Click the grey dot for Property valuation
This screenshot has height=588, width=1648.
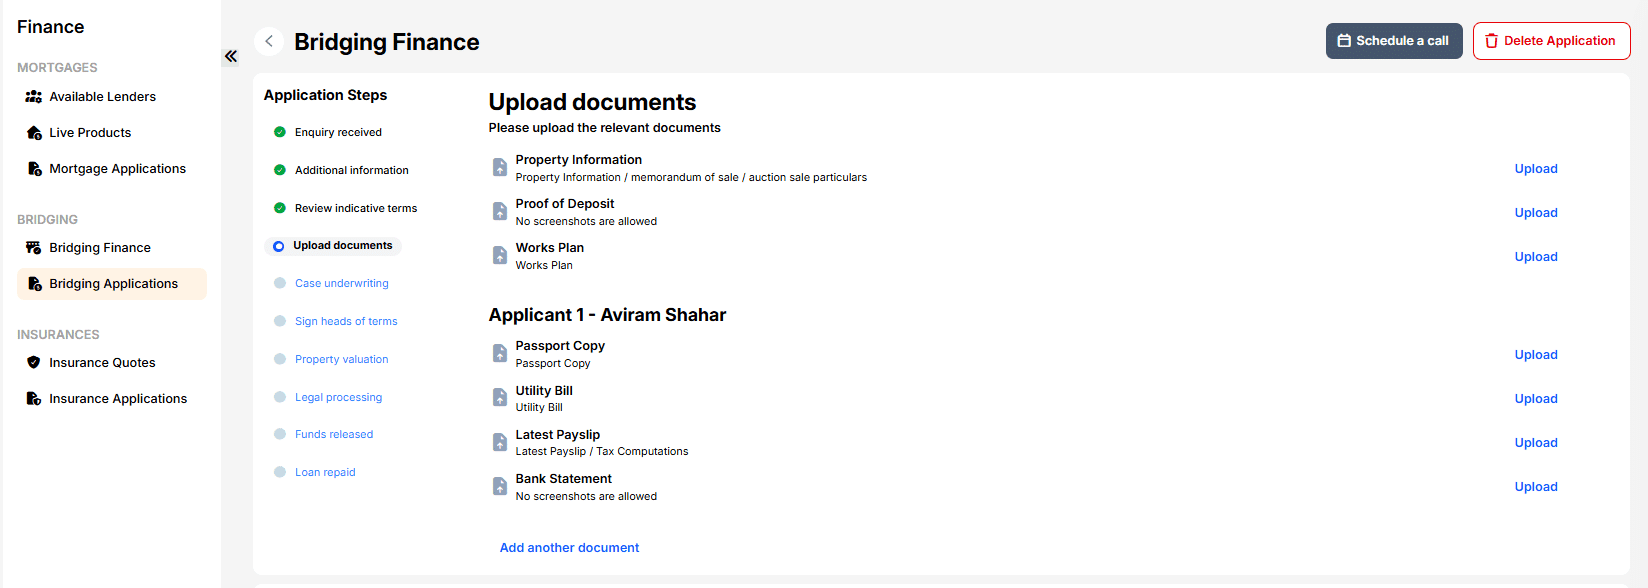pyautogui.click(x=280, y=359)
